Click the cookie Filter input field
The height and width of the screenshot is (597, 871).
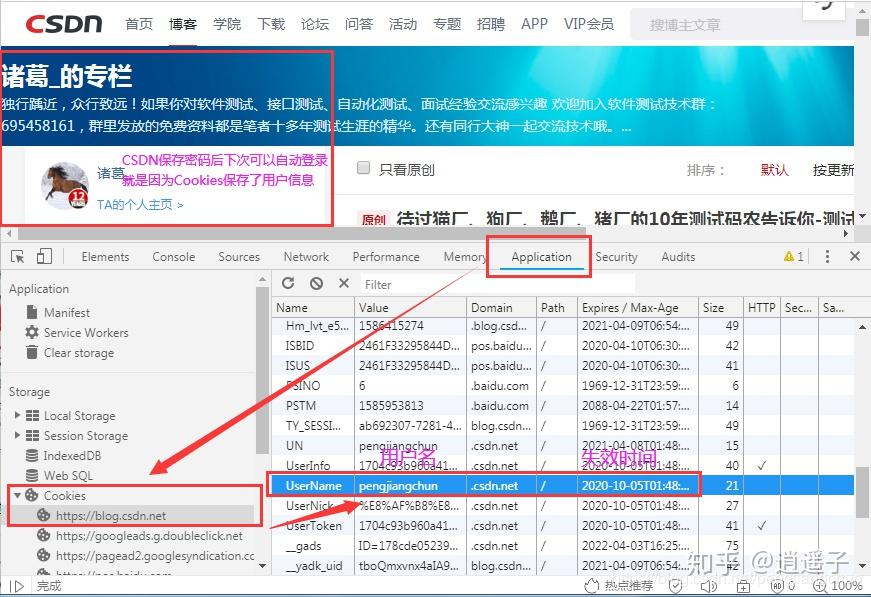(497, 284)
